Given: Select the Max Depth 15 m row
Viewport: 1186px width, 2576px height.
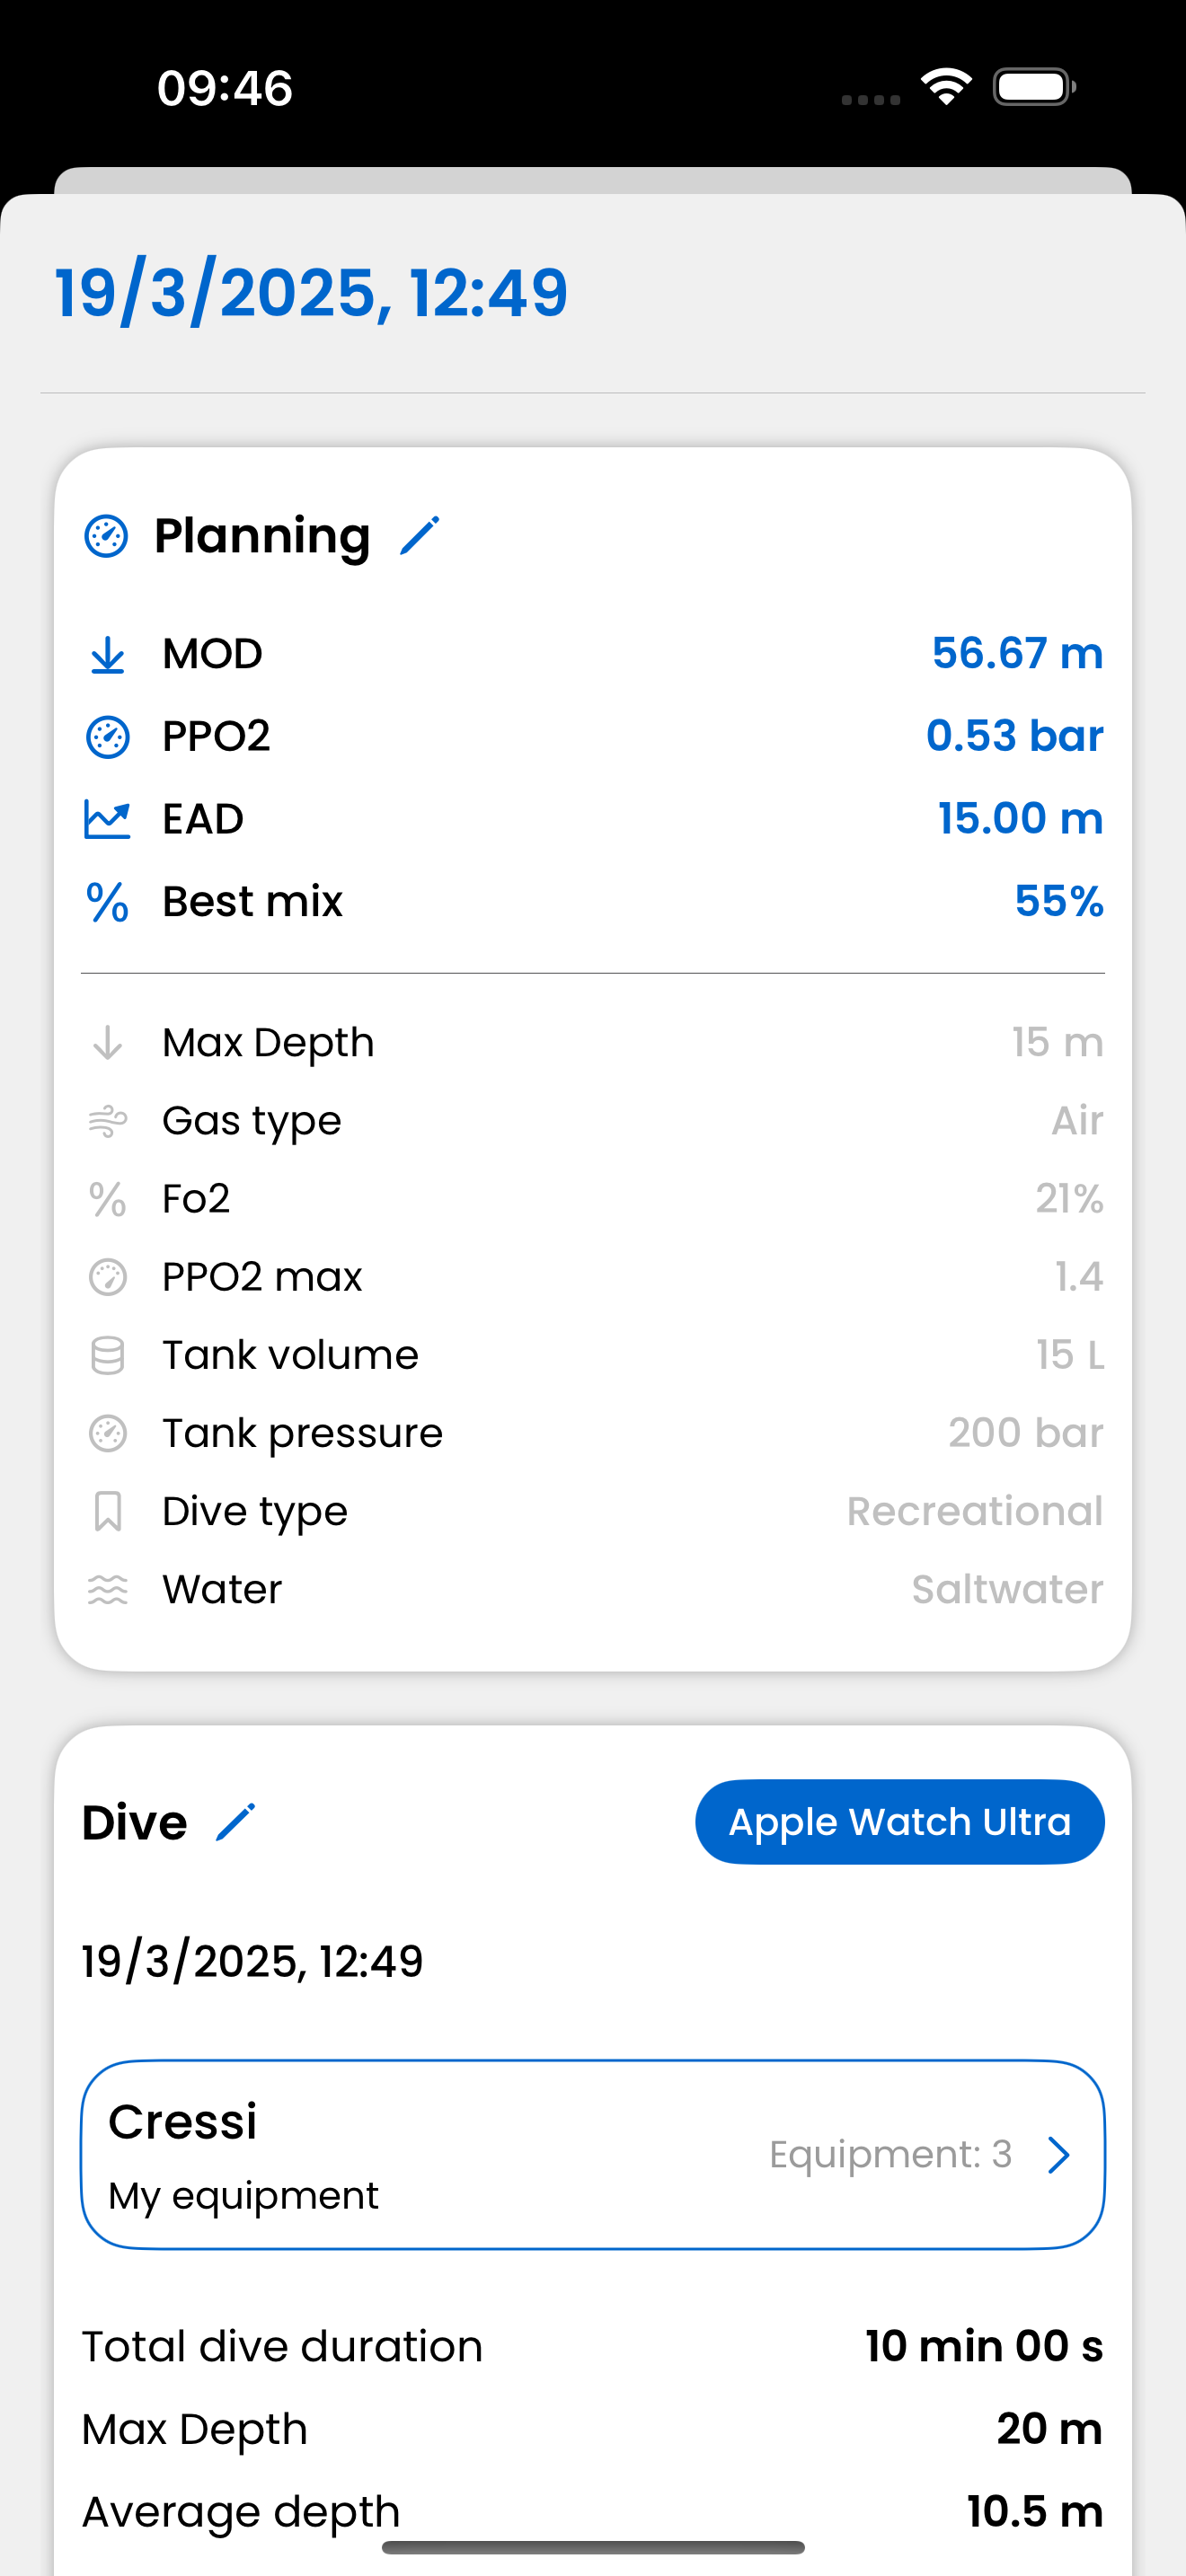Looking at the screenshot, I should (x=592, y=1043).
